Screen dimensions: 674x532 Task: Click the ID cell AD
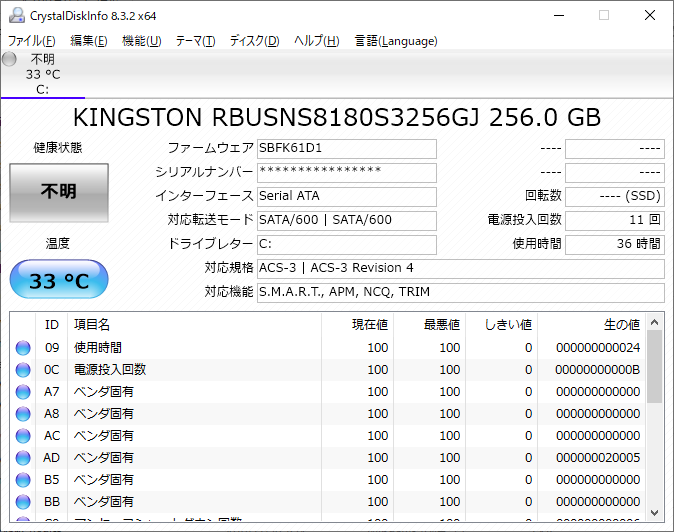52,458
